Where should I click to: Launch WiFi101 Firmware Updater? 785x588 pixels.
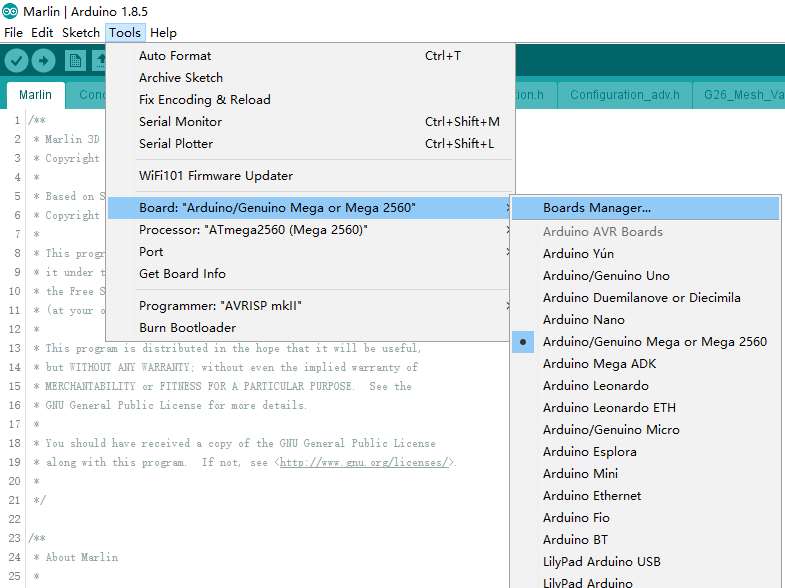(x=310, y=176)
